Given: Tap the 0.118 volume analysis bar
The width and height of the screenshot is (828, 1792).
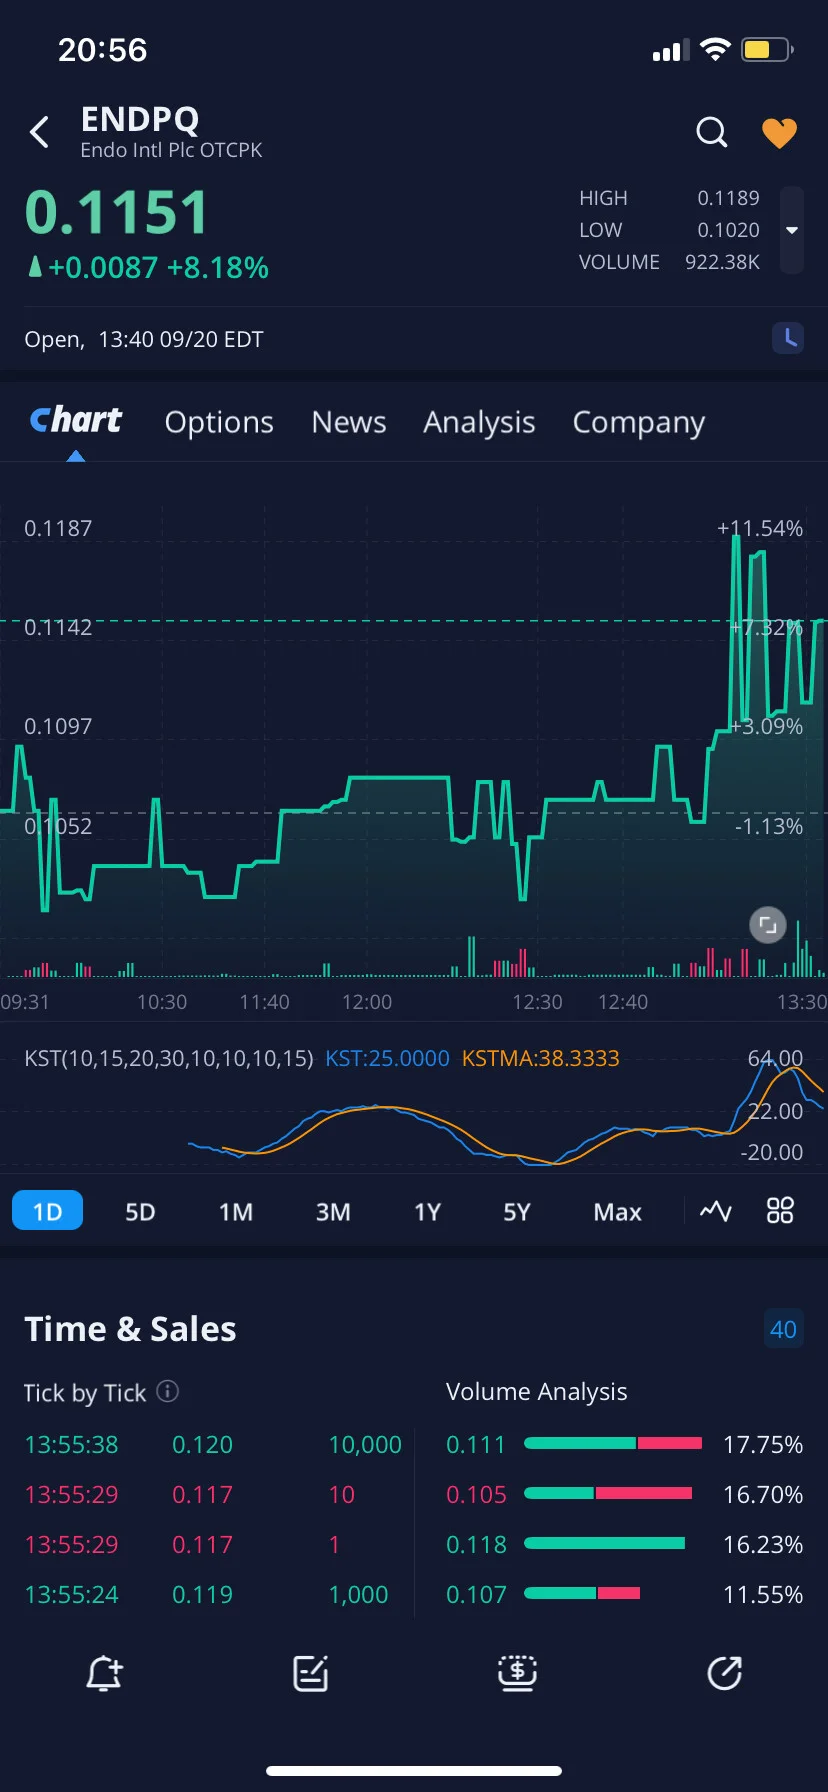Looking at the screenshot, I should click(x=604, y=1543).
